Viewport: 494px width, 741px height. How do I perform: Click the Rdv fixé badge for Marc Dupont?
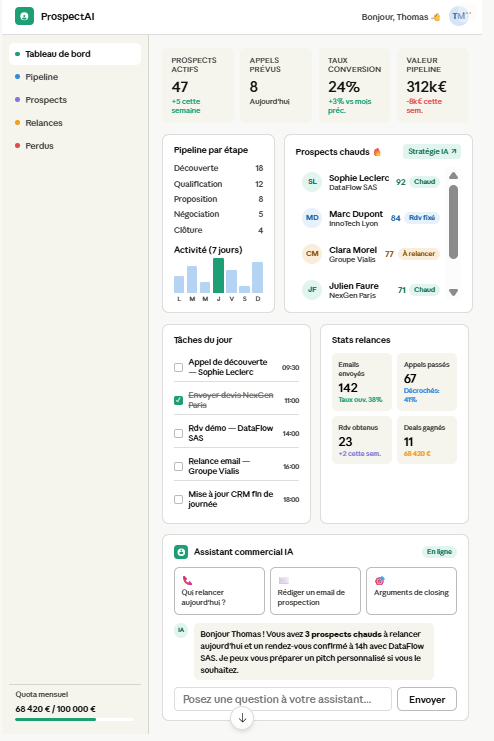pyautogui.click(x=422, y=217)
